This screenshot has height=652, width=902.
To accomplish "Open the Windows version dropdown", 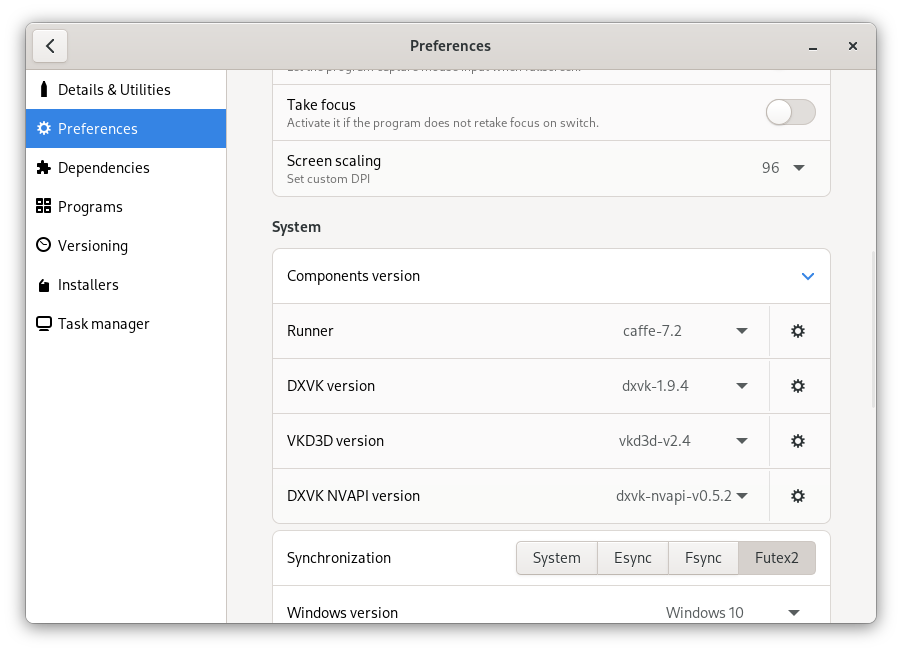I will (x=734, y=613).
